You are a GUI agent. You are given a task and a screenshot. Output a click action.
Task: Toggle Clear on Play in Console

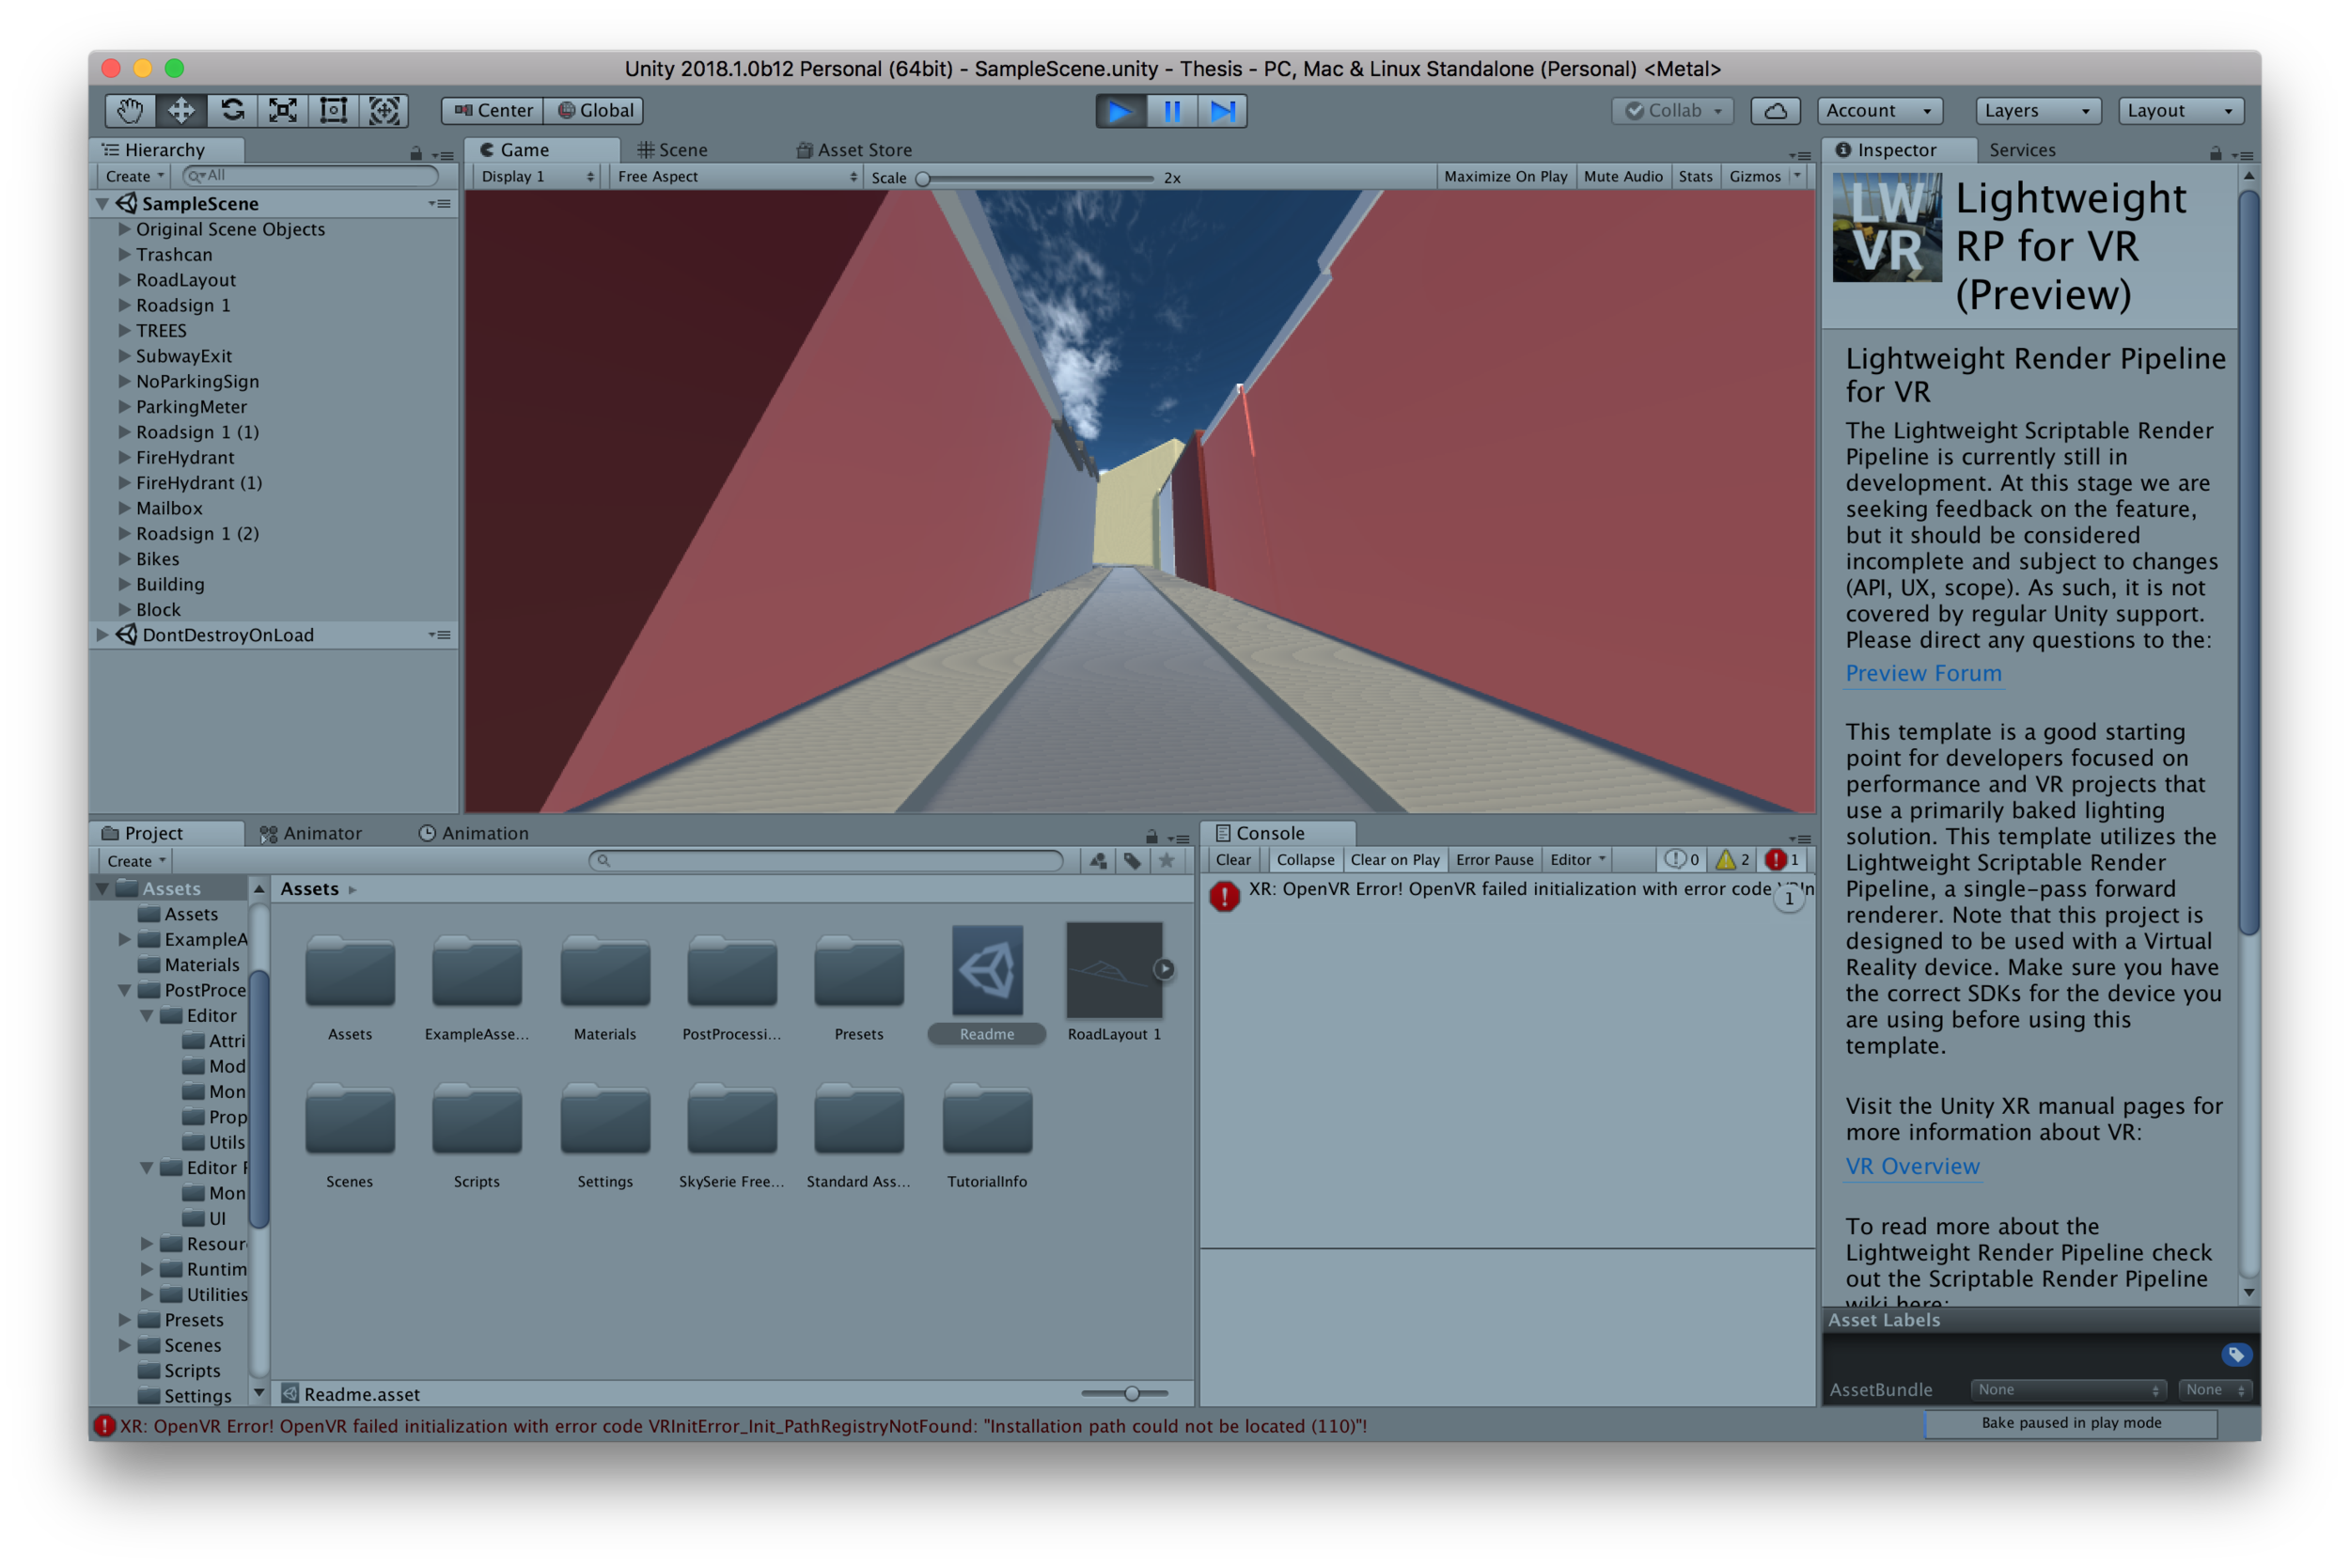point(1394,859)
